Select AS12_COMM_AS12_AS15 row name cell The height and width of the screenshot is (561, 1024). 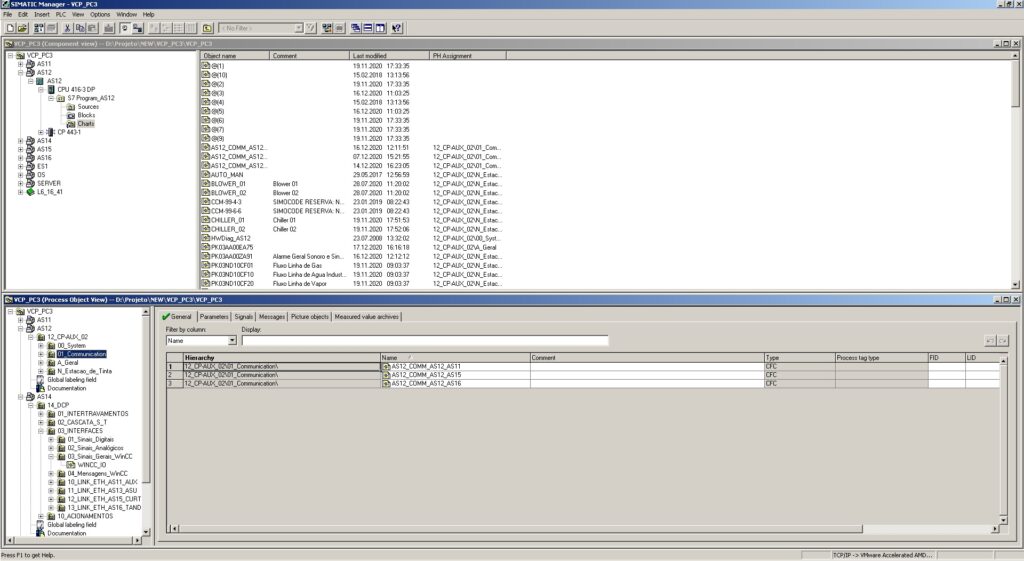coord(455,376)
